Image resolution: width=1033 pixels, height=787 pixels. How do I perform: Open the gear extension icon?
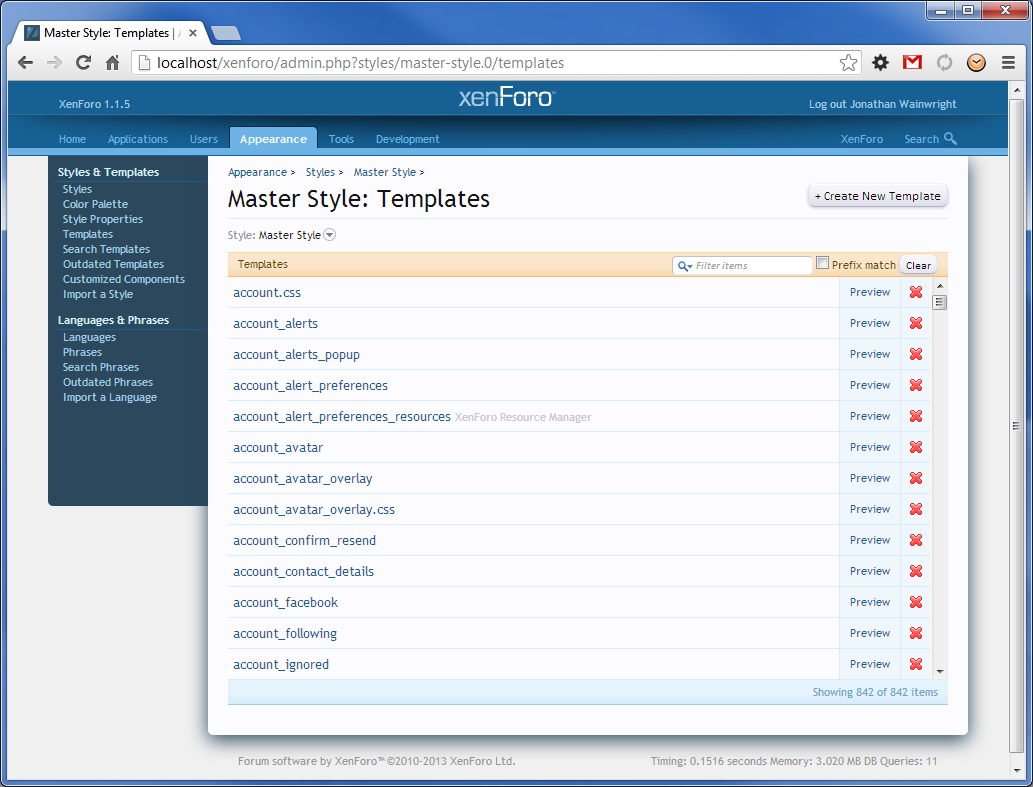(880, 63)
